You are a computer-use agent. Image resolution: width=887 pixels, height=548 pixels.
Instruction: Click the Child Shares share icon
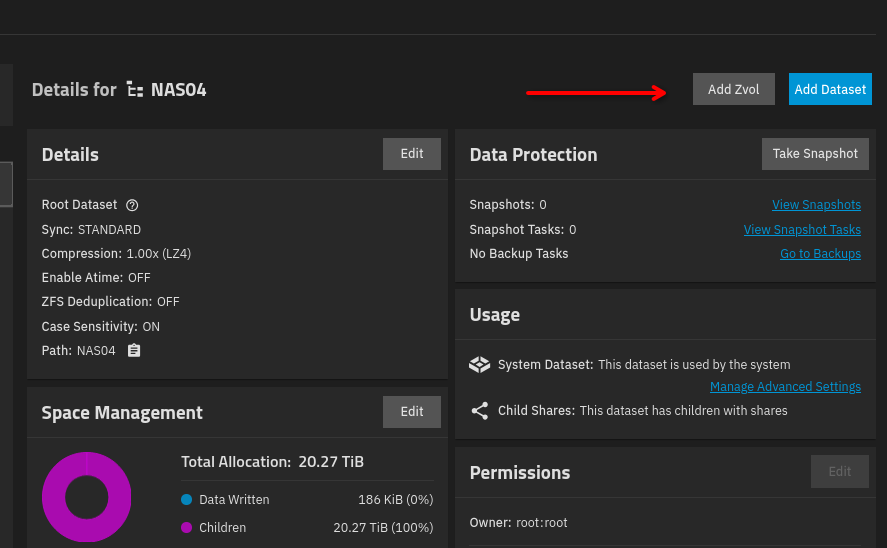tap(480, 411)
